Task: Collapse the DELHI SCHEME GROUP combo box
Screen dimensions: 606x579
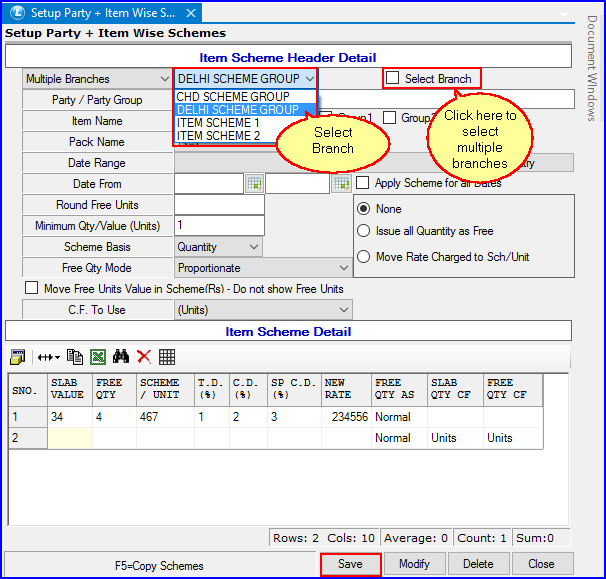Action: point(310,79)
